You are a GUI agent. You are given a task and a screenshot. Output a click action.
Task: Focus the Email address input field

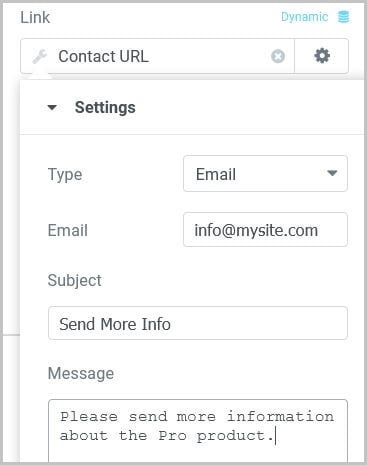tap(265, 230)
